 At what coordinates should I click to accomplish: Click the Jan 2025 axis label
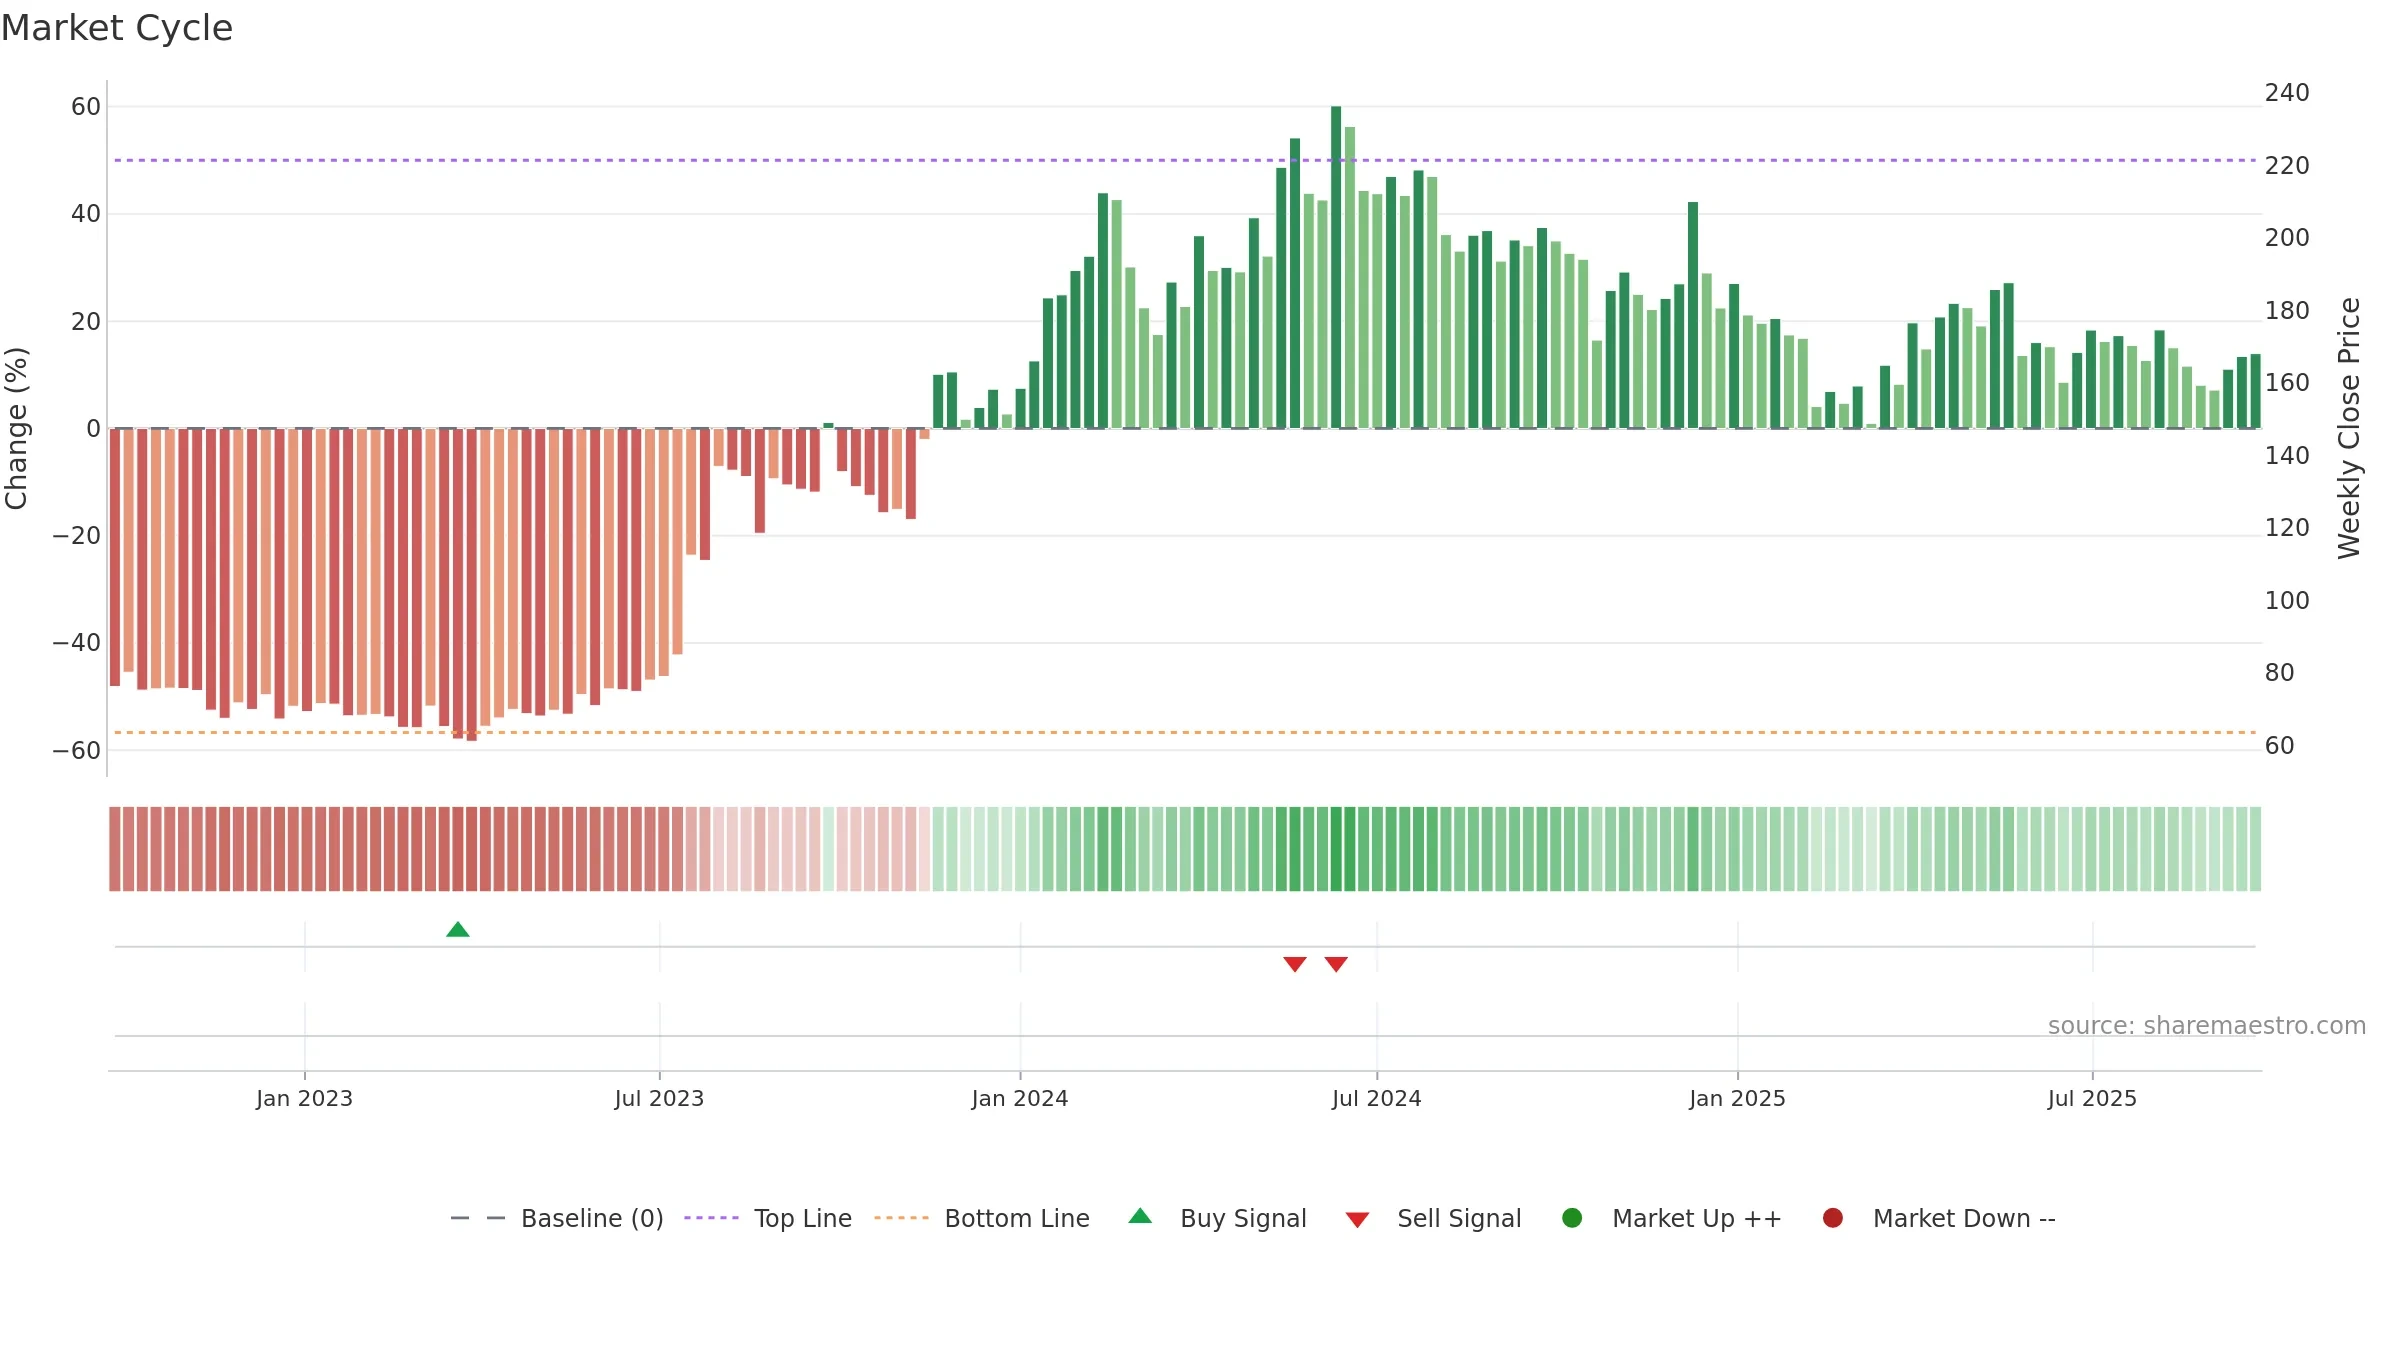point(1737,1099)
